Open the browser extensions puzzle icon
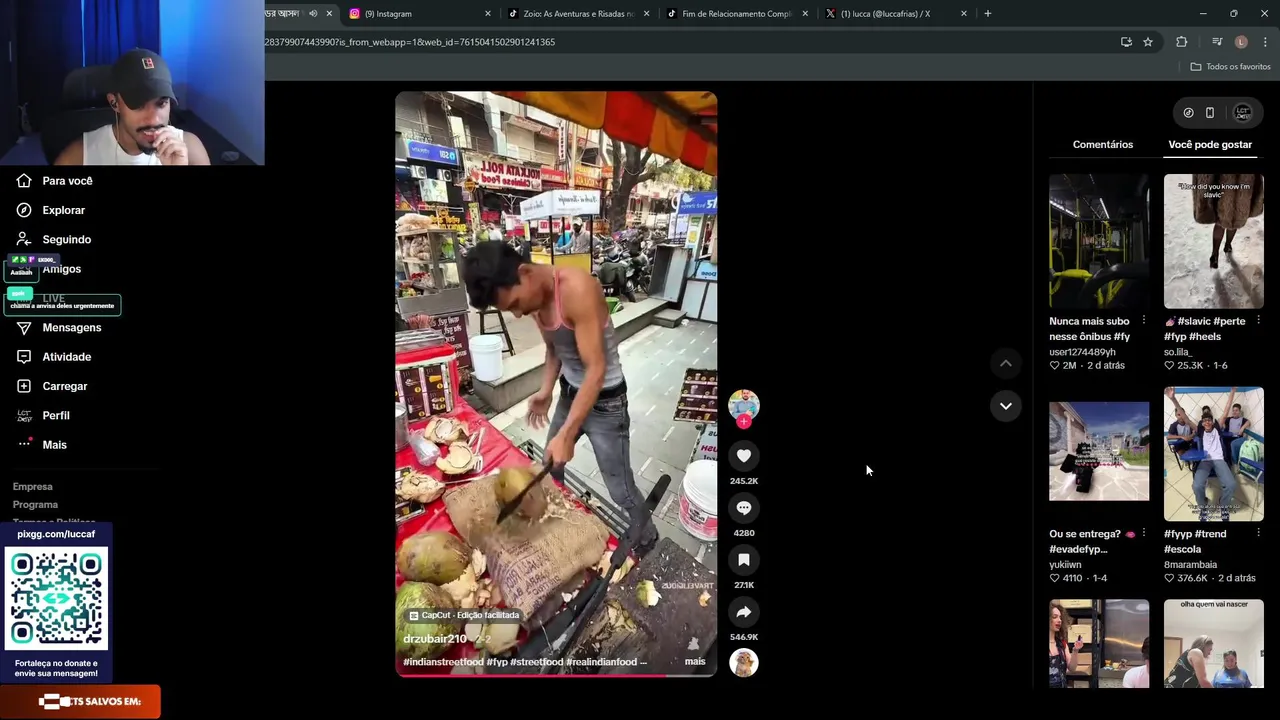 pyautogui.click(x=1182, y=42)
